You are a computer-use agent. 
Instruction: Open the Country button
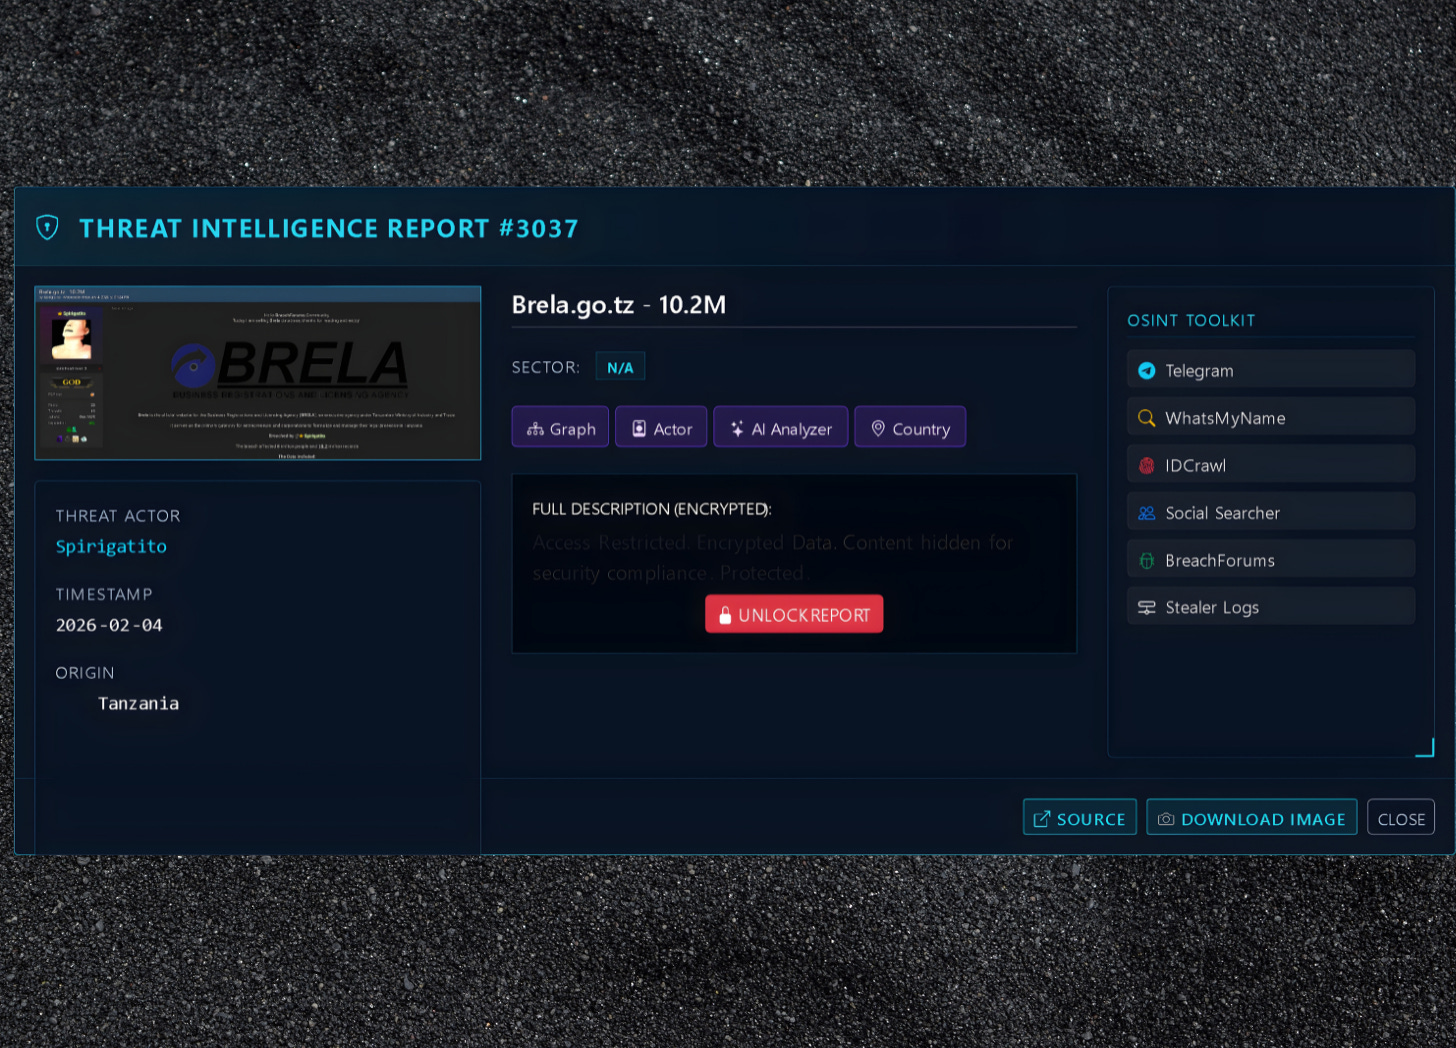(x=910, y=428)
